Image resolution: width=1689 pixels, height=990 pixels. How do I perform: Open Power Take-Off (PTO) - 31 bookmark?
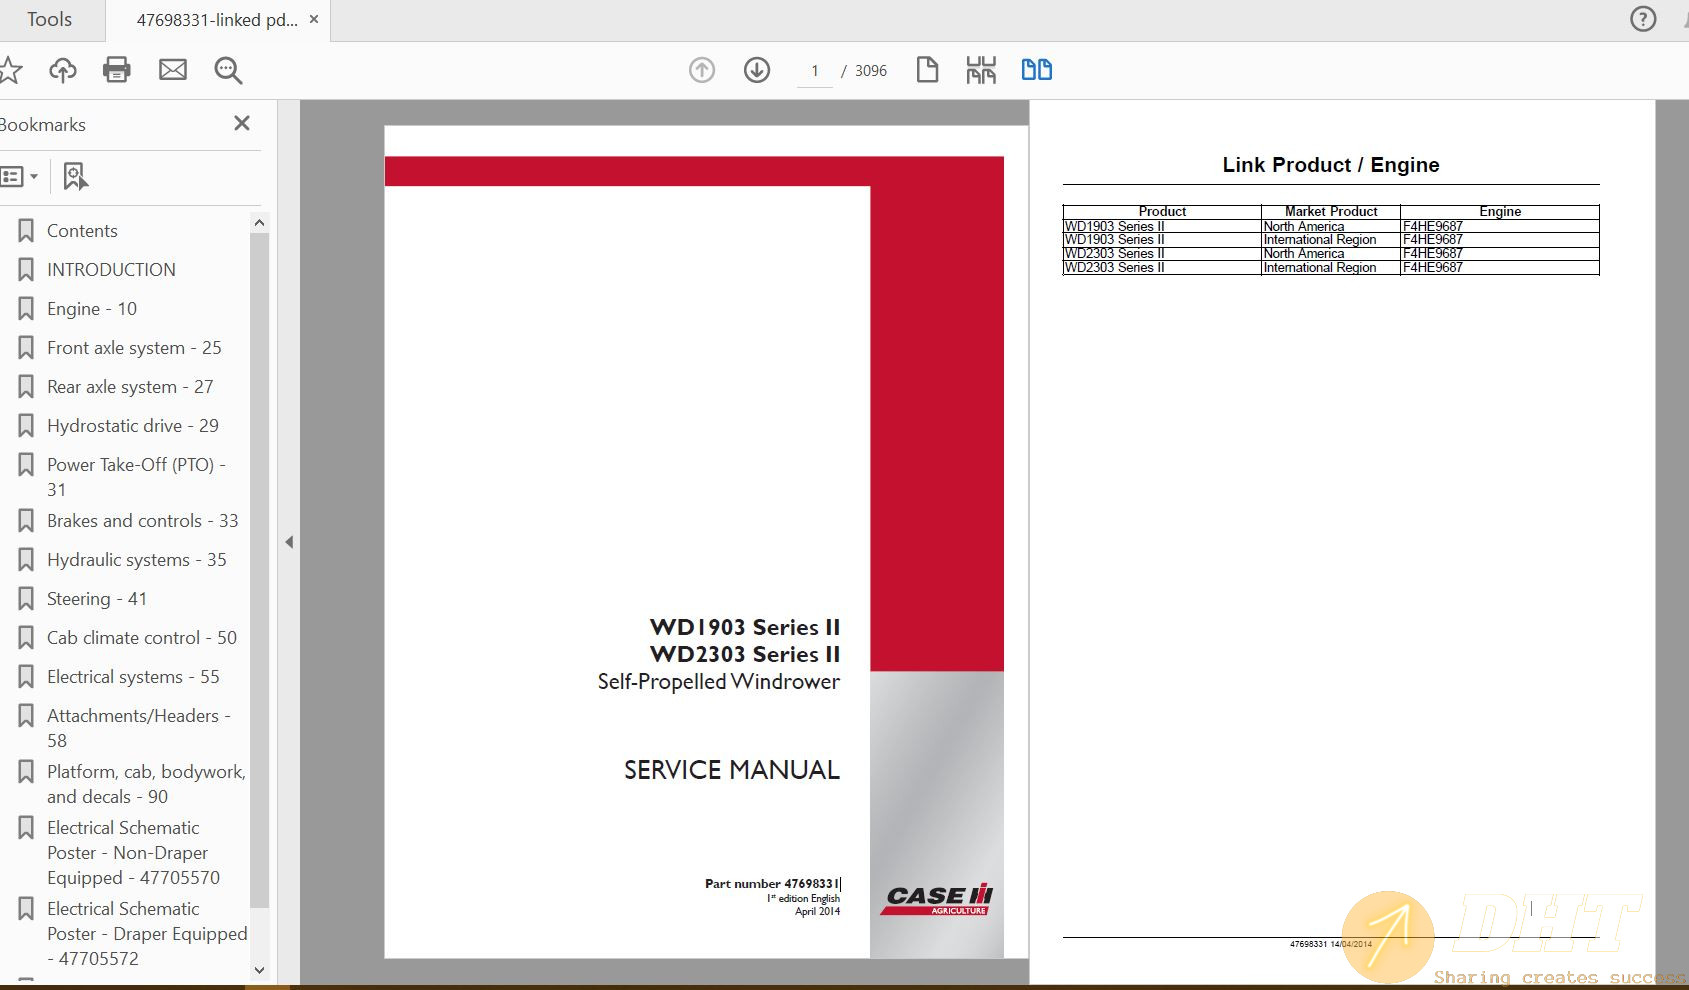click(136, 477)
